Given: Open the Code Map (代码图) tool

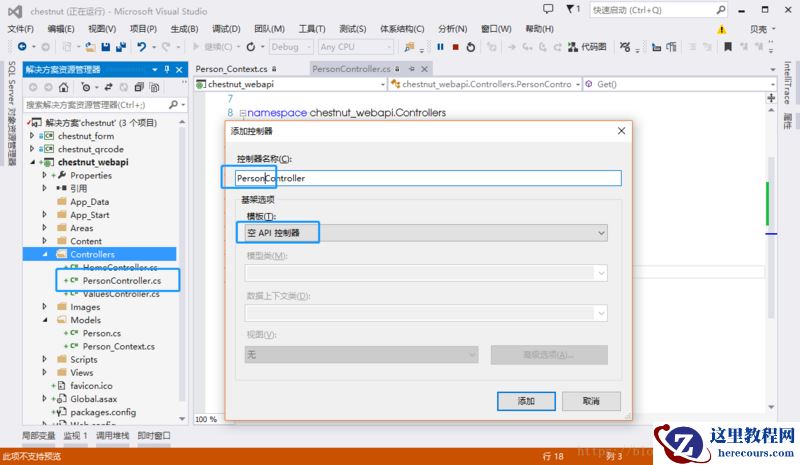Looking at the screenshot, I should [x=587, y=47].
